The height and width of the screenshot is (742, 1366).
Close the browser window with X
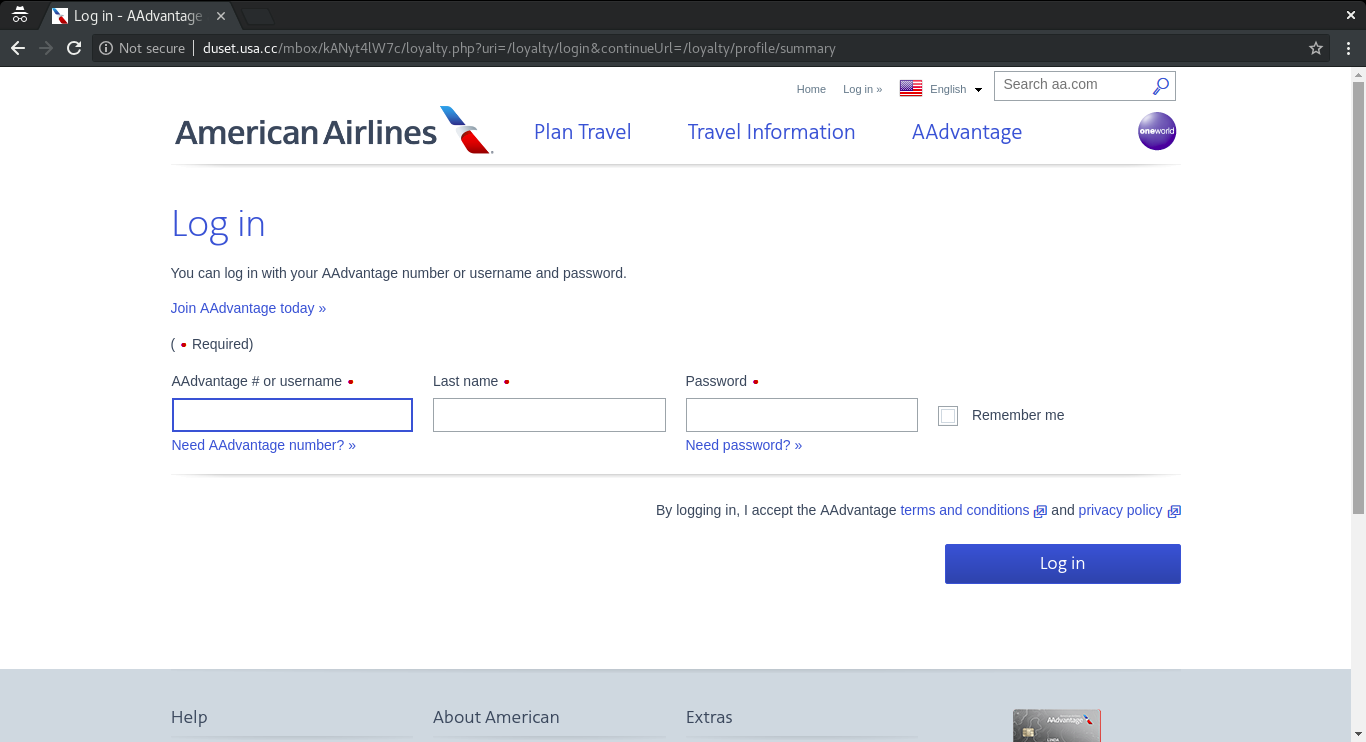(x=1349, y=14)
